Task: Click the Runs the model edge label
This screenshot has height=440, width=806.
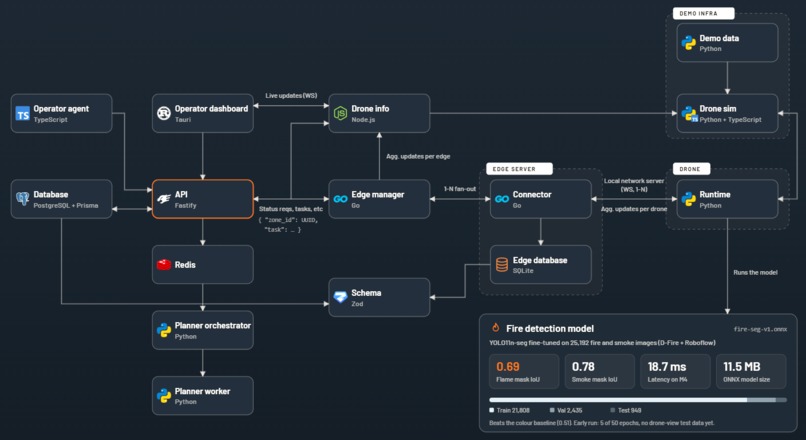Action: [x=755, y=272]
